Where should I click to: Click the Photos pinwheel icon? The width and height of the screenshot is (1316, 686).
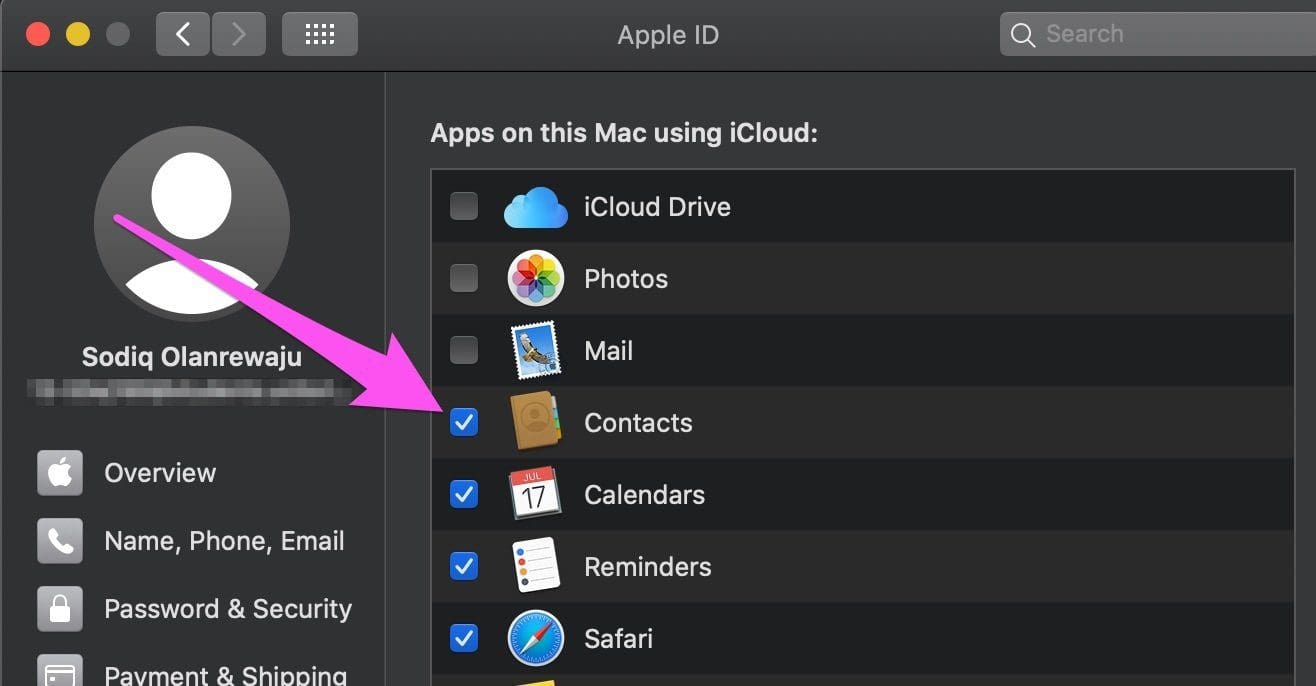click(x=535, y=278)
